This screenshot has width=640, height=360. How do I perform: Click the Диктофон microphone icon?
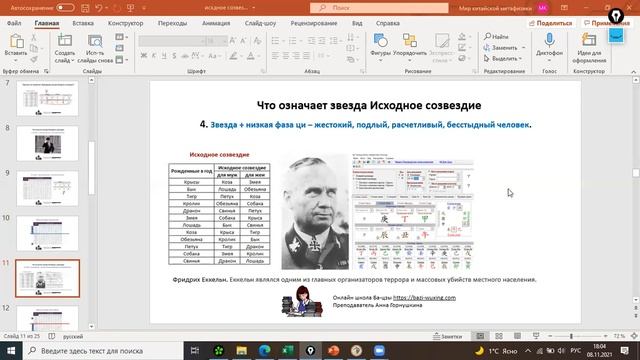click(x=549, y=41)
